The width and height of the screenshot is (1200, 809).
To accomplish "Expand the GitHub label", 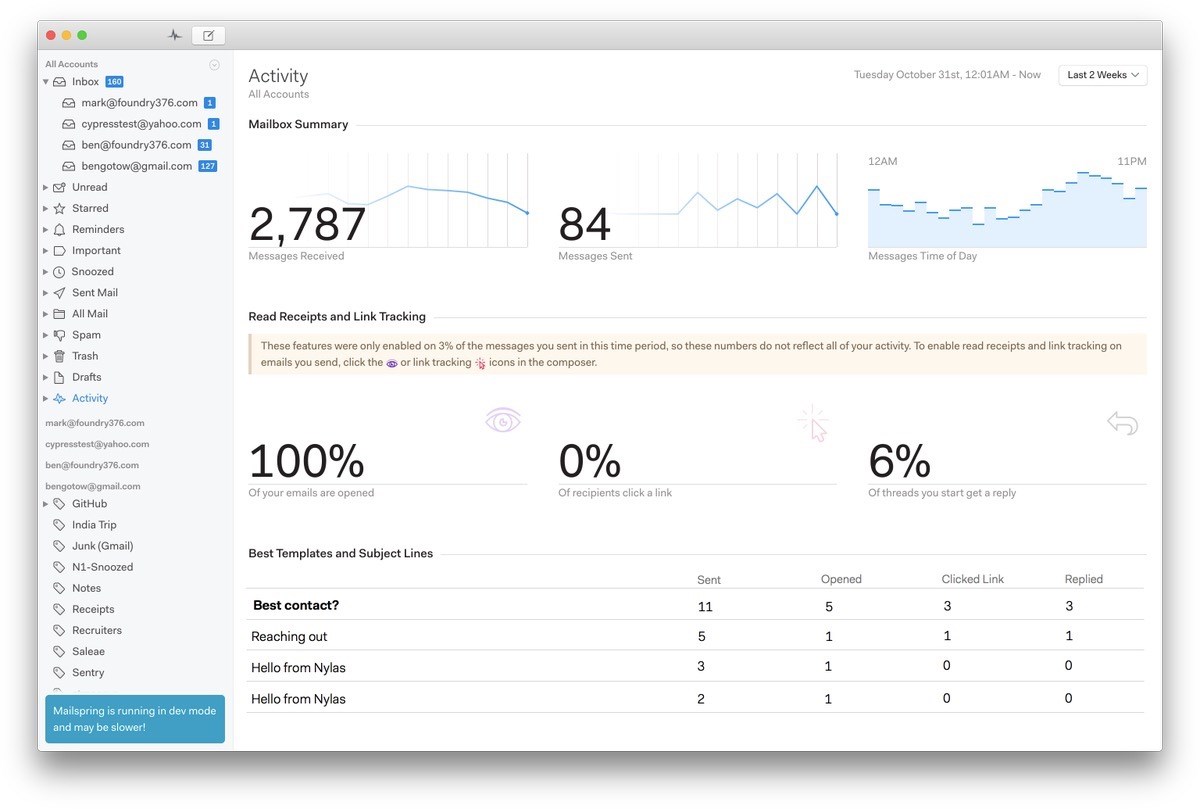I will tap(46, 504).
